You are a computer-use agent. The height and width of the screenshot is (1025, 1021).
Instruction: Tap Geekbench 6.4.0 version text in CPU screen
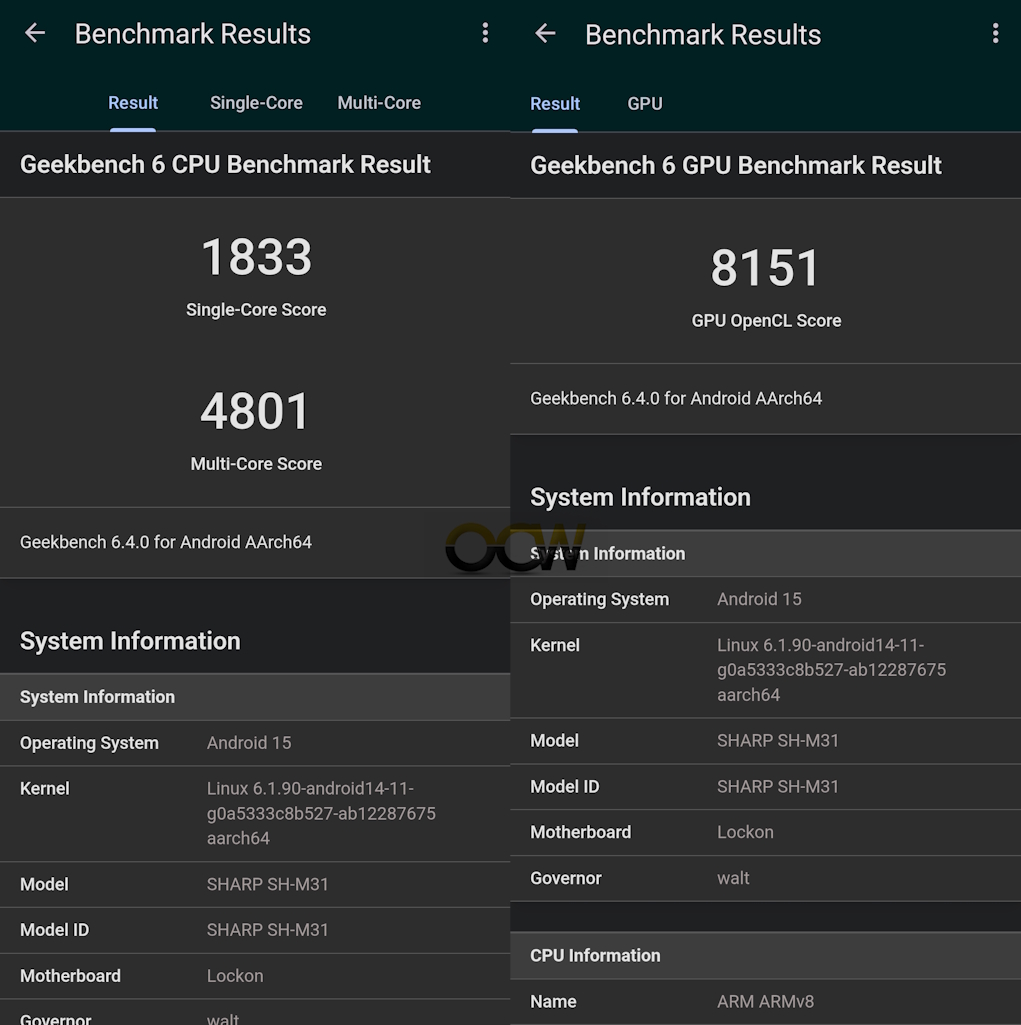click(166, 542)
